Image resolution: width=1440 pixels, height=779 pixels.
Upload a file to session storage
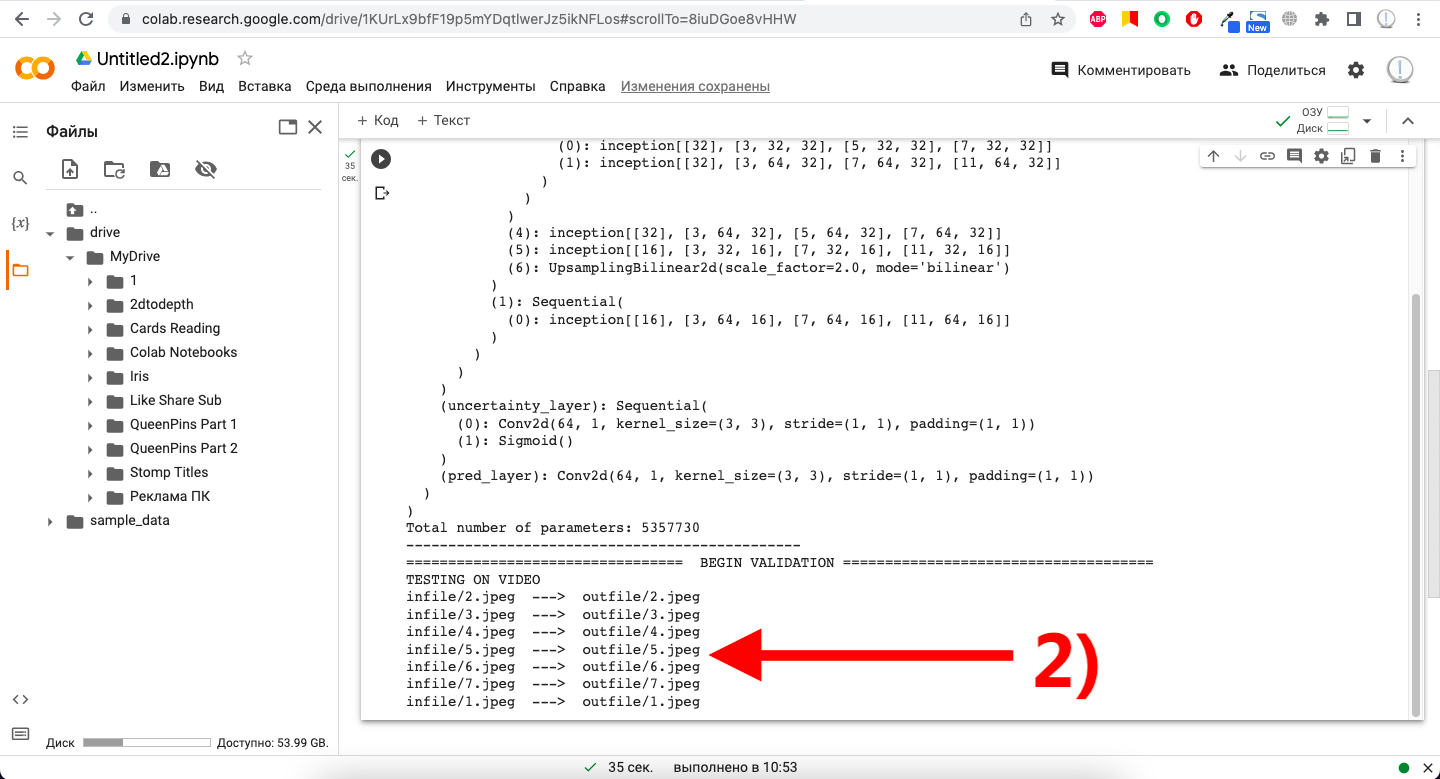(70, 170)
